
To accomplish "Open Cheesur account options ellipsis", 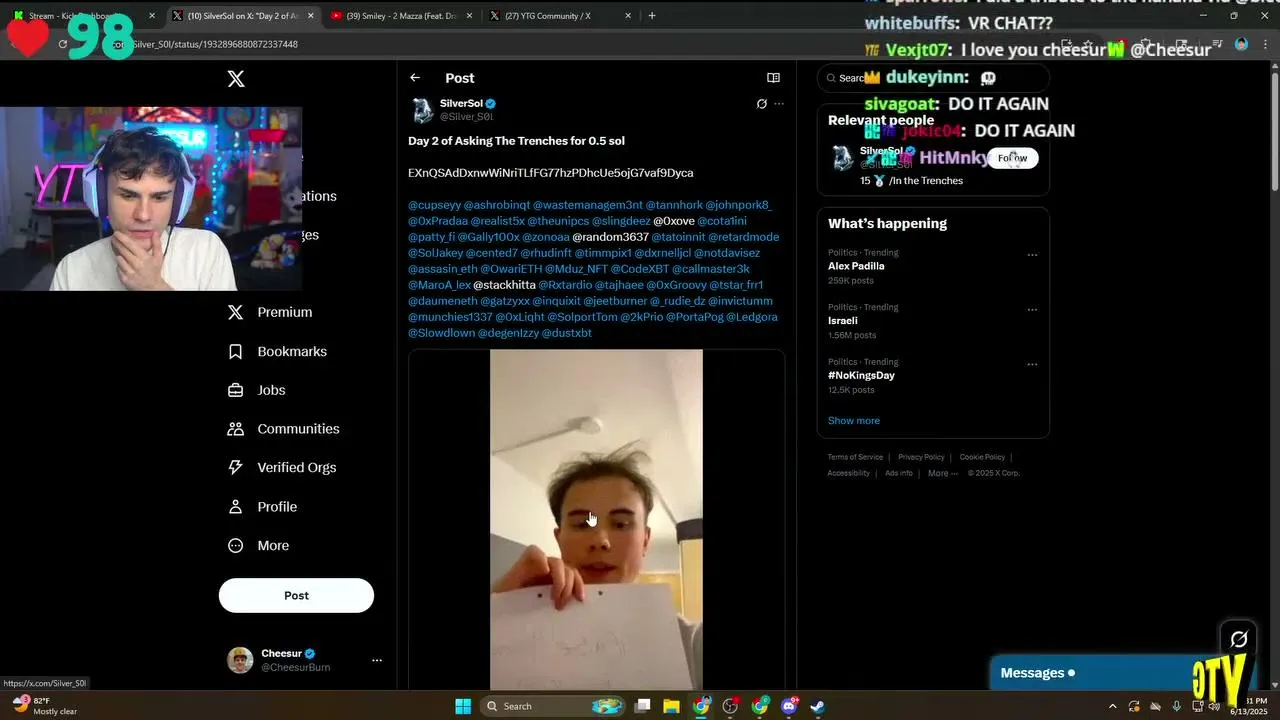I will pyautogui.click(x=377, y=660).
